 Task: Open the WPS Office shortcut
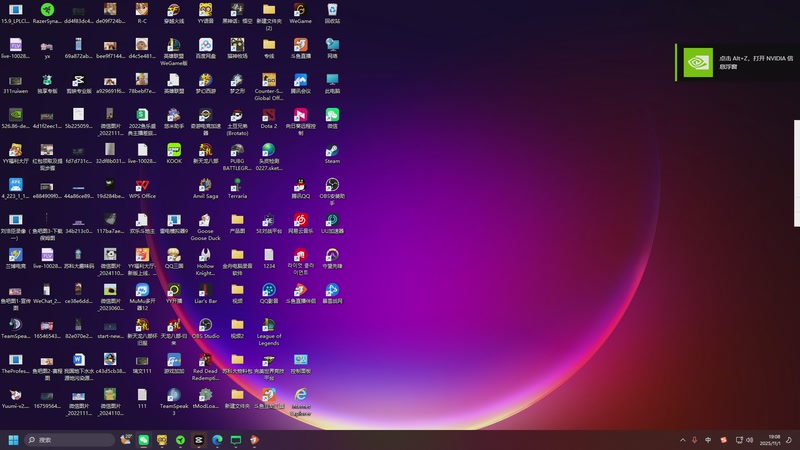[142, 189]
